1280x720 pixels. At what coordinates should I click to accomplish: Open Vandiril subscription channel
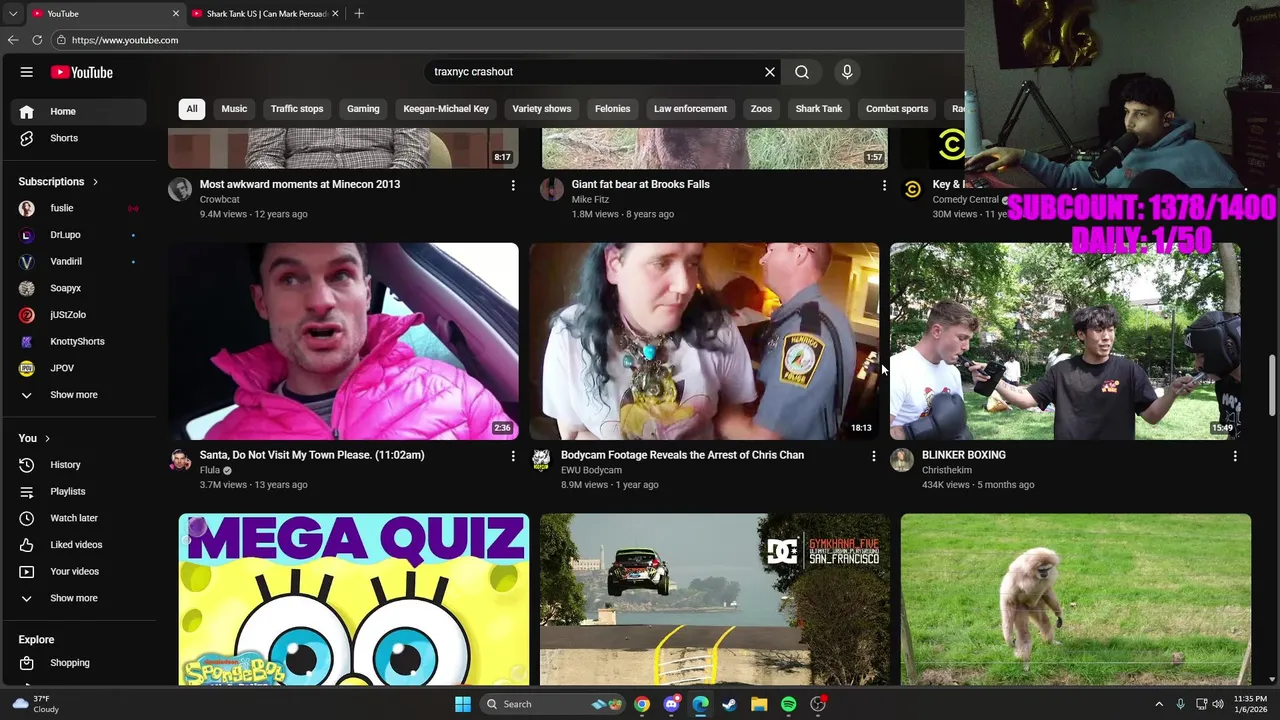pyautogui.click(x=78, y=261)
